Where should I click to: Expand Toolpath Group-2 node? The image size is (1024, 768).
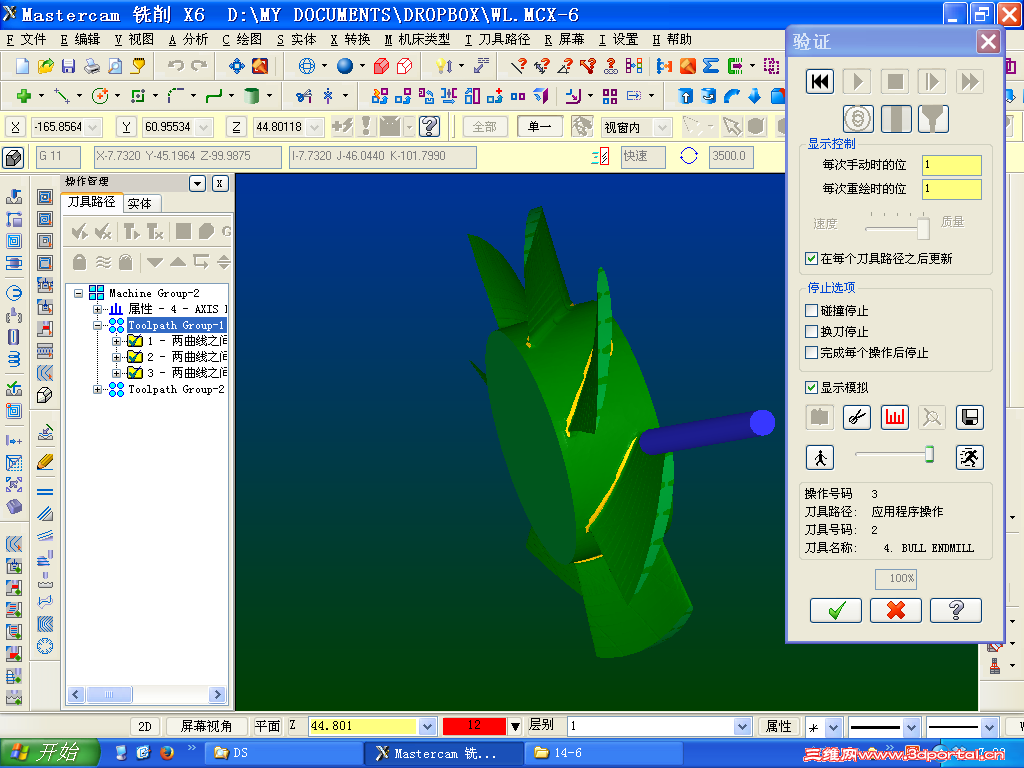(x=97, y=389)
